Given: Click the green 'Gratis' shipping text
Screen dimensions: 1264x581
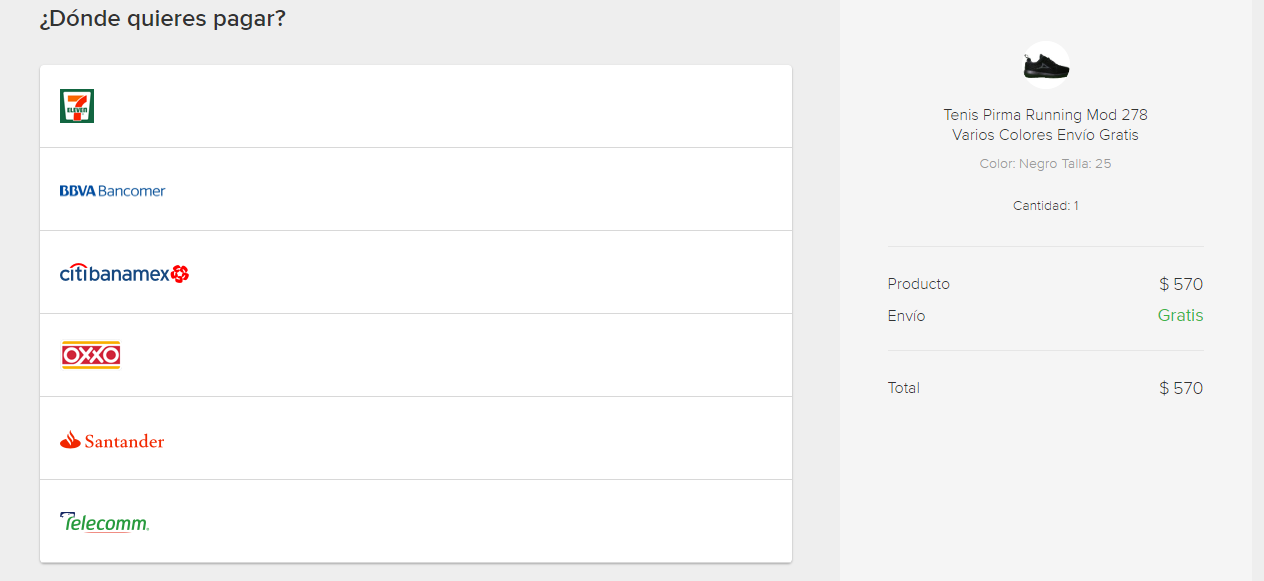Looking at the screenshot, I should click(x=1180, y=316).
